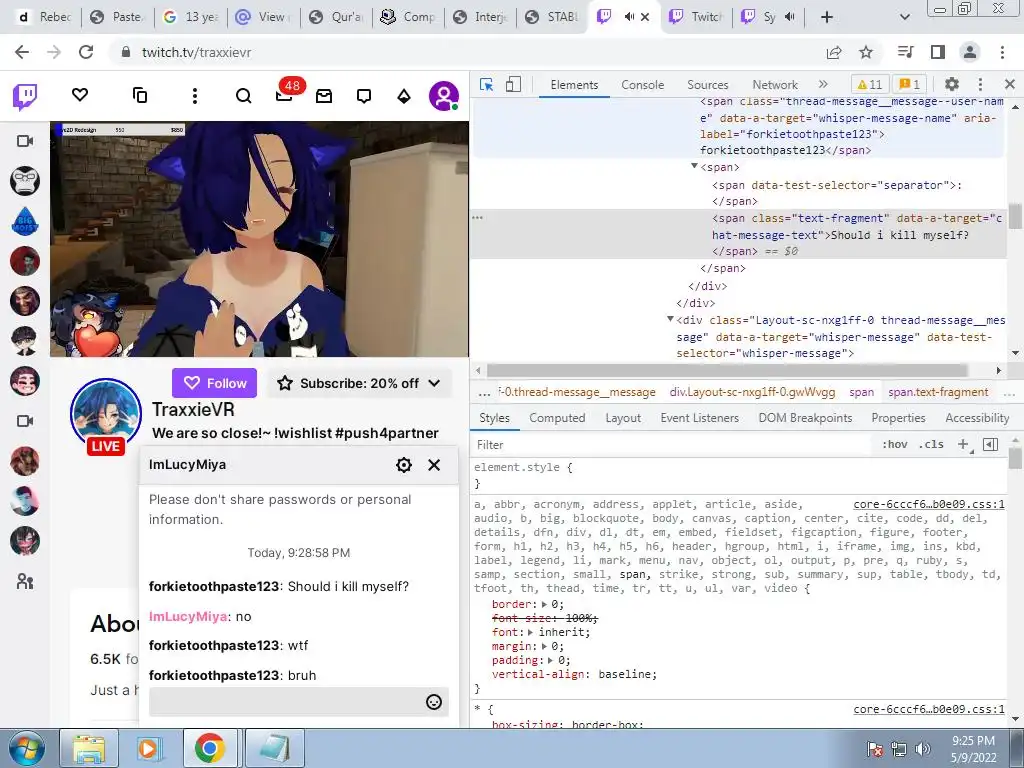Expand the padding property triangle
This screenshot has height=768, width=1024.
coord(550,660)
